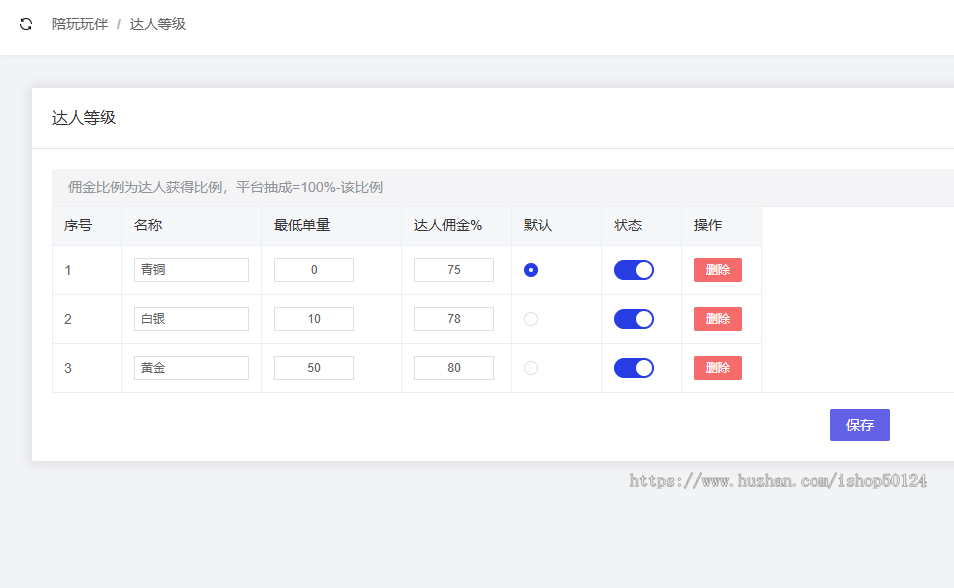Edit the name field containing 黄金
The image size is (954, 588).
(191, 368)
